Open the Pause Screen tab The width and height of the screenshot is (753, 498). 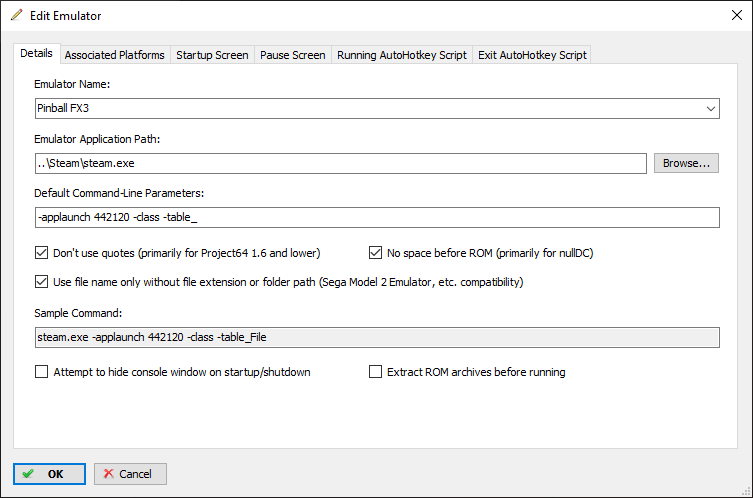click(x=292, y=55)
